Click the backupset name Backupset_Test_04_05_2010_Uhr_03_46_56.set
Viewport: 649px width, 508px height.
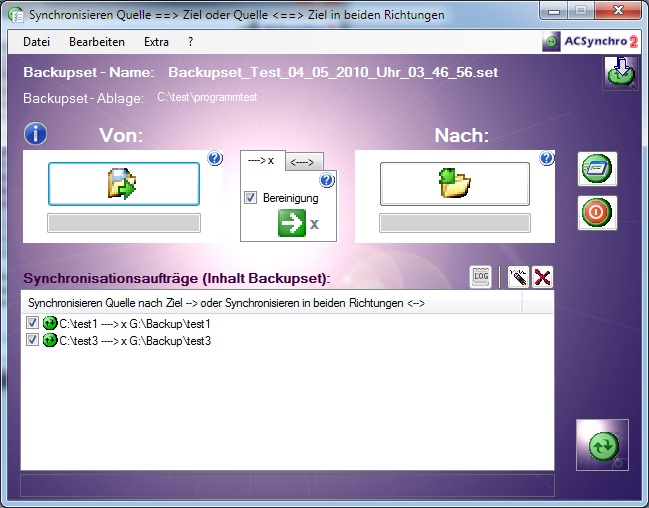click(333, 72)
